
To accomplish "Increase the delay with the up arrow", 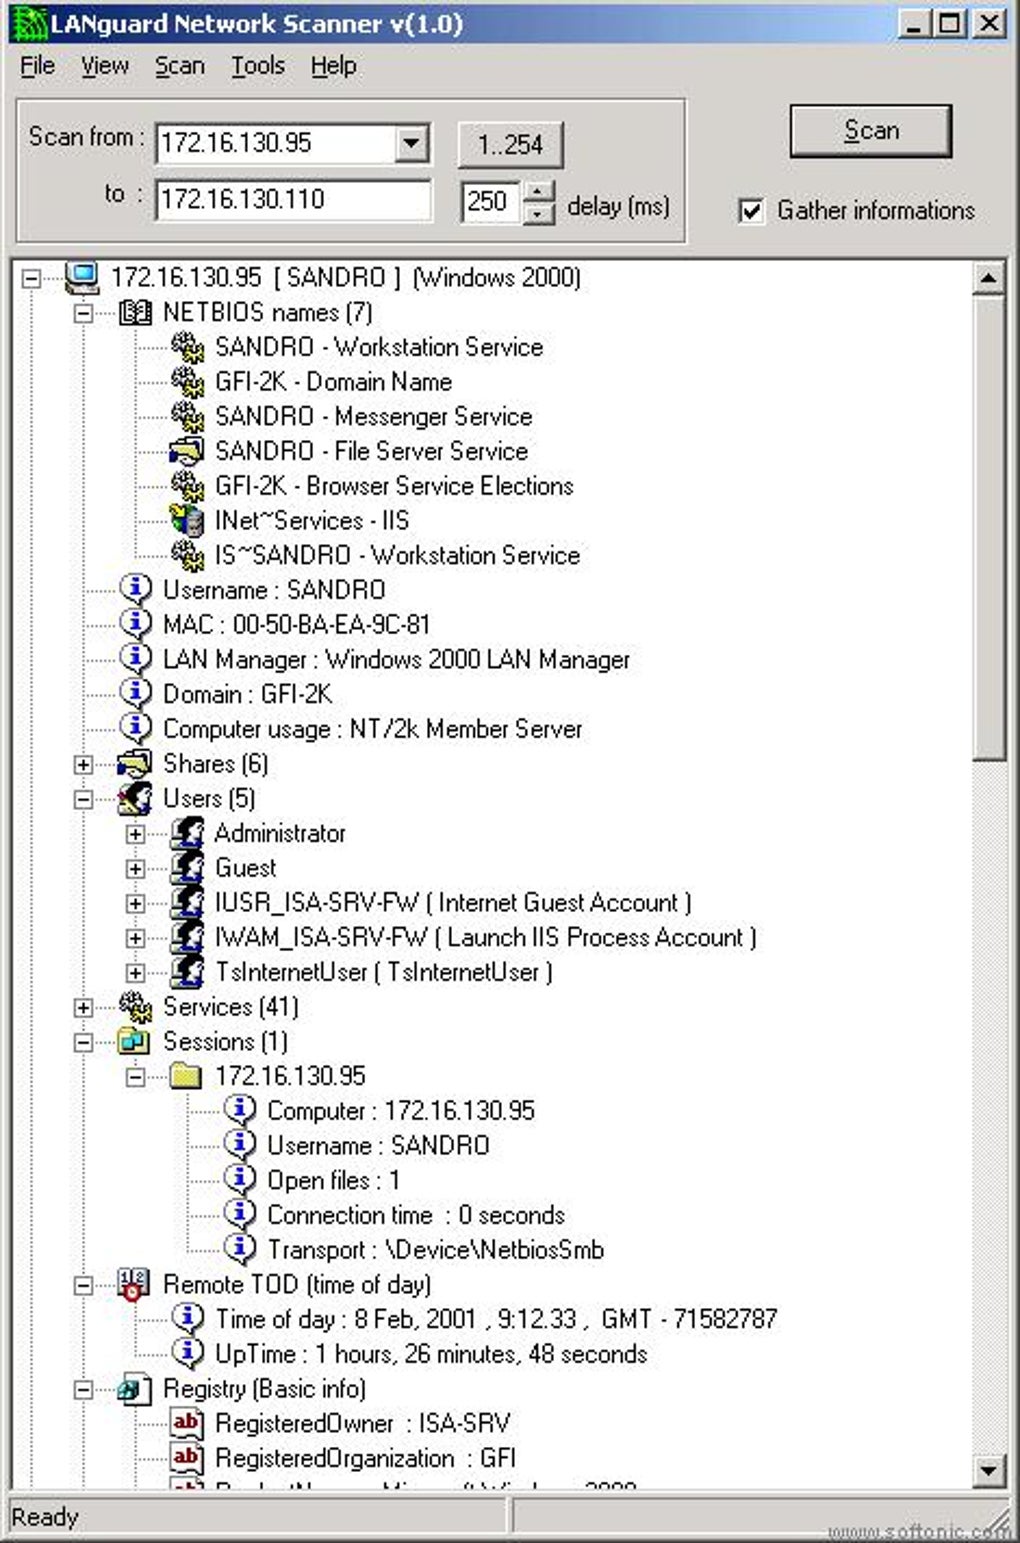I will [x=538, y=191].
